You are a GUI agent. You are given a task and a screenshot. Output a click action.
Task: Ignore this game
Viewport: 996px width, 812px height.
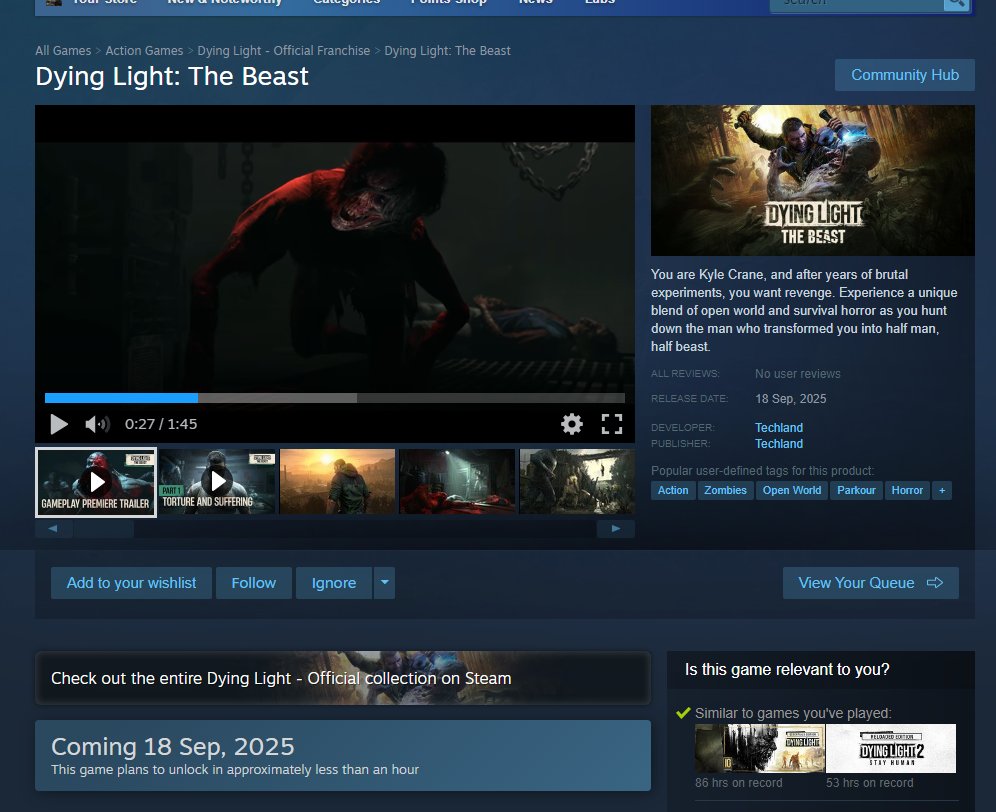click(333, 583)
